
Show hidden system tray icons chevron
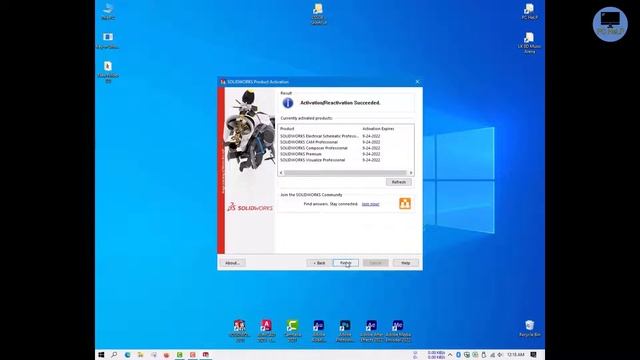click(450, 355)
